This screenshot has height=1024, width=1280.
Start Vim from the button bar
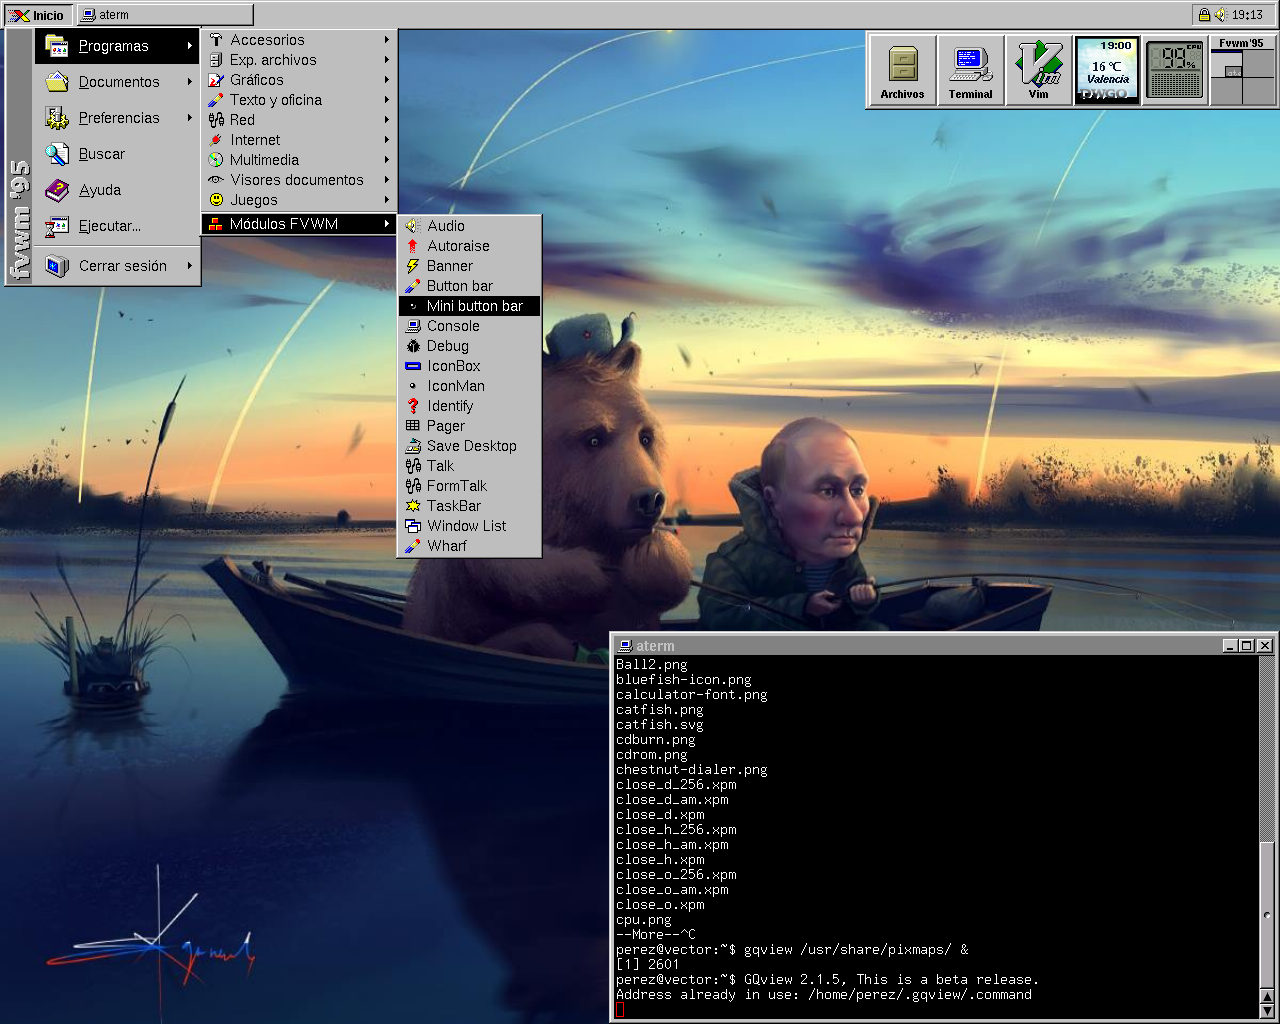pos(1039,70)
